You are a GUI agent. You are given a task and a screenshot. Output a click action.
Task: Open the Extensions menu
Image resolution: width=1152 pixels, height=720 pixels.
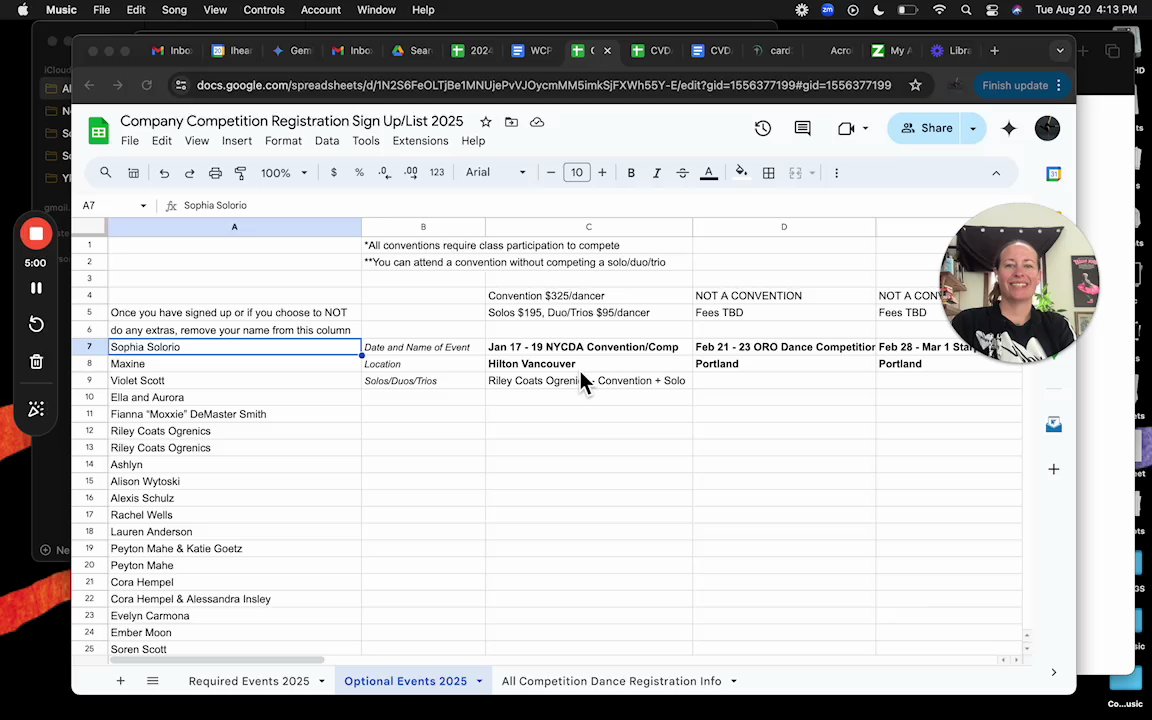420,141
